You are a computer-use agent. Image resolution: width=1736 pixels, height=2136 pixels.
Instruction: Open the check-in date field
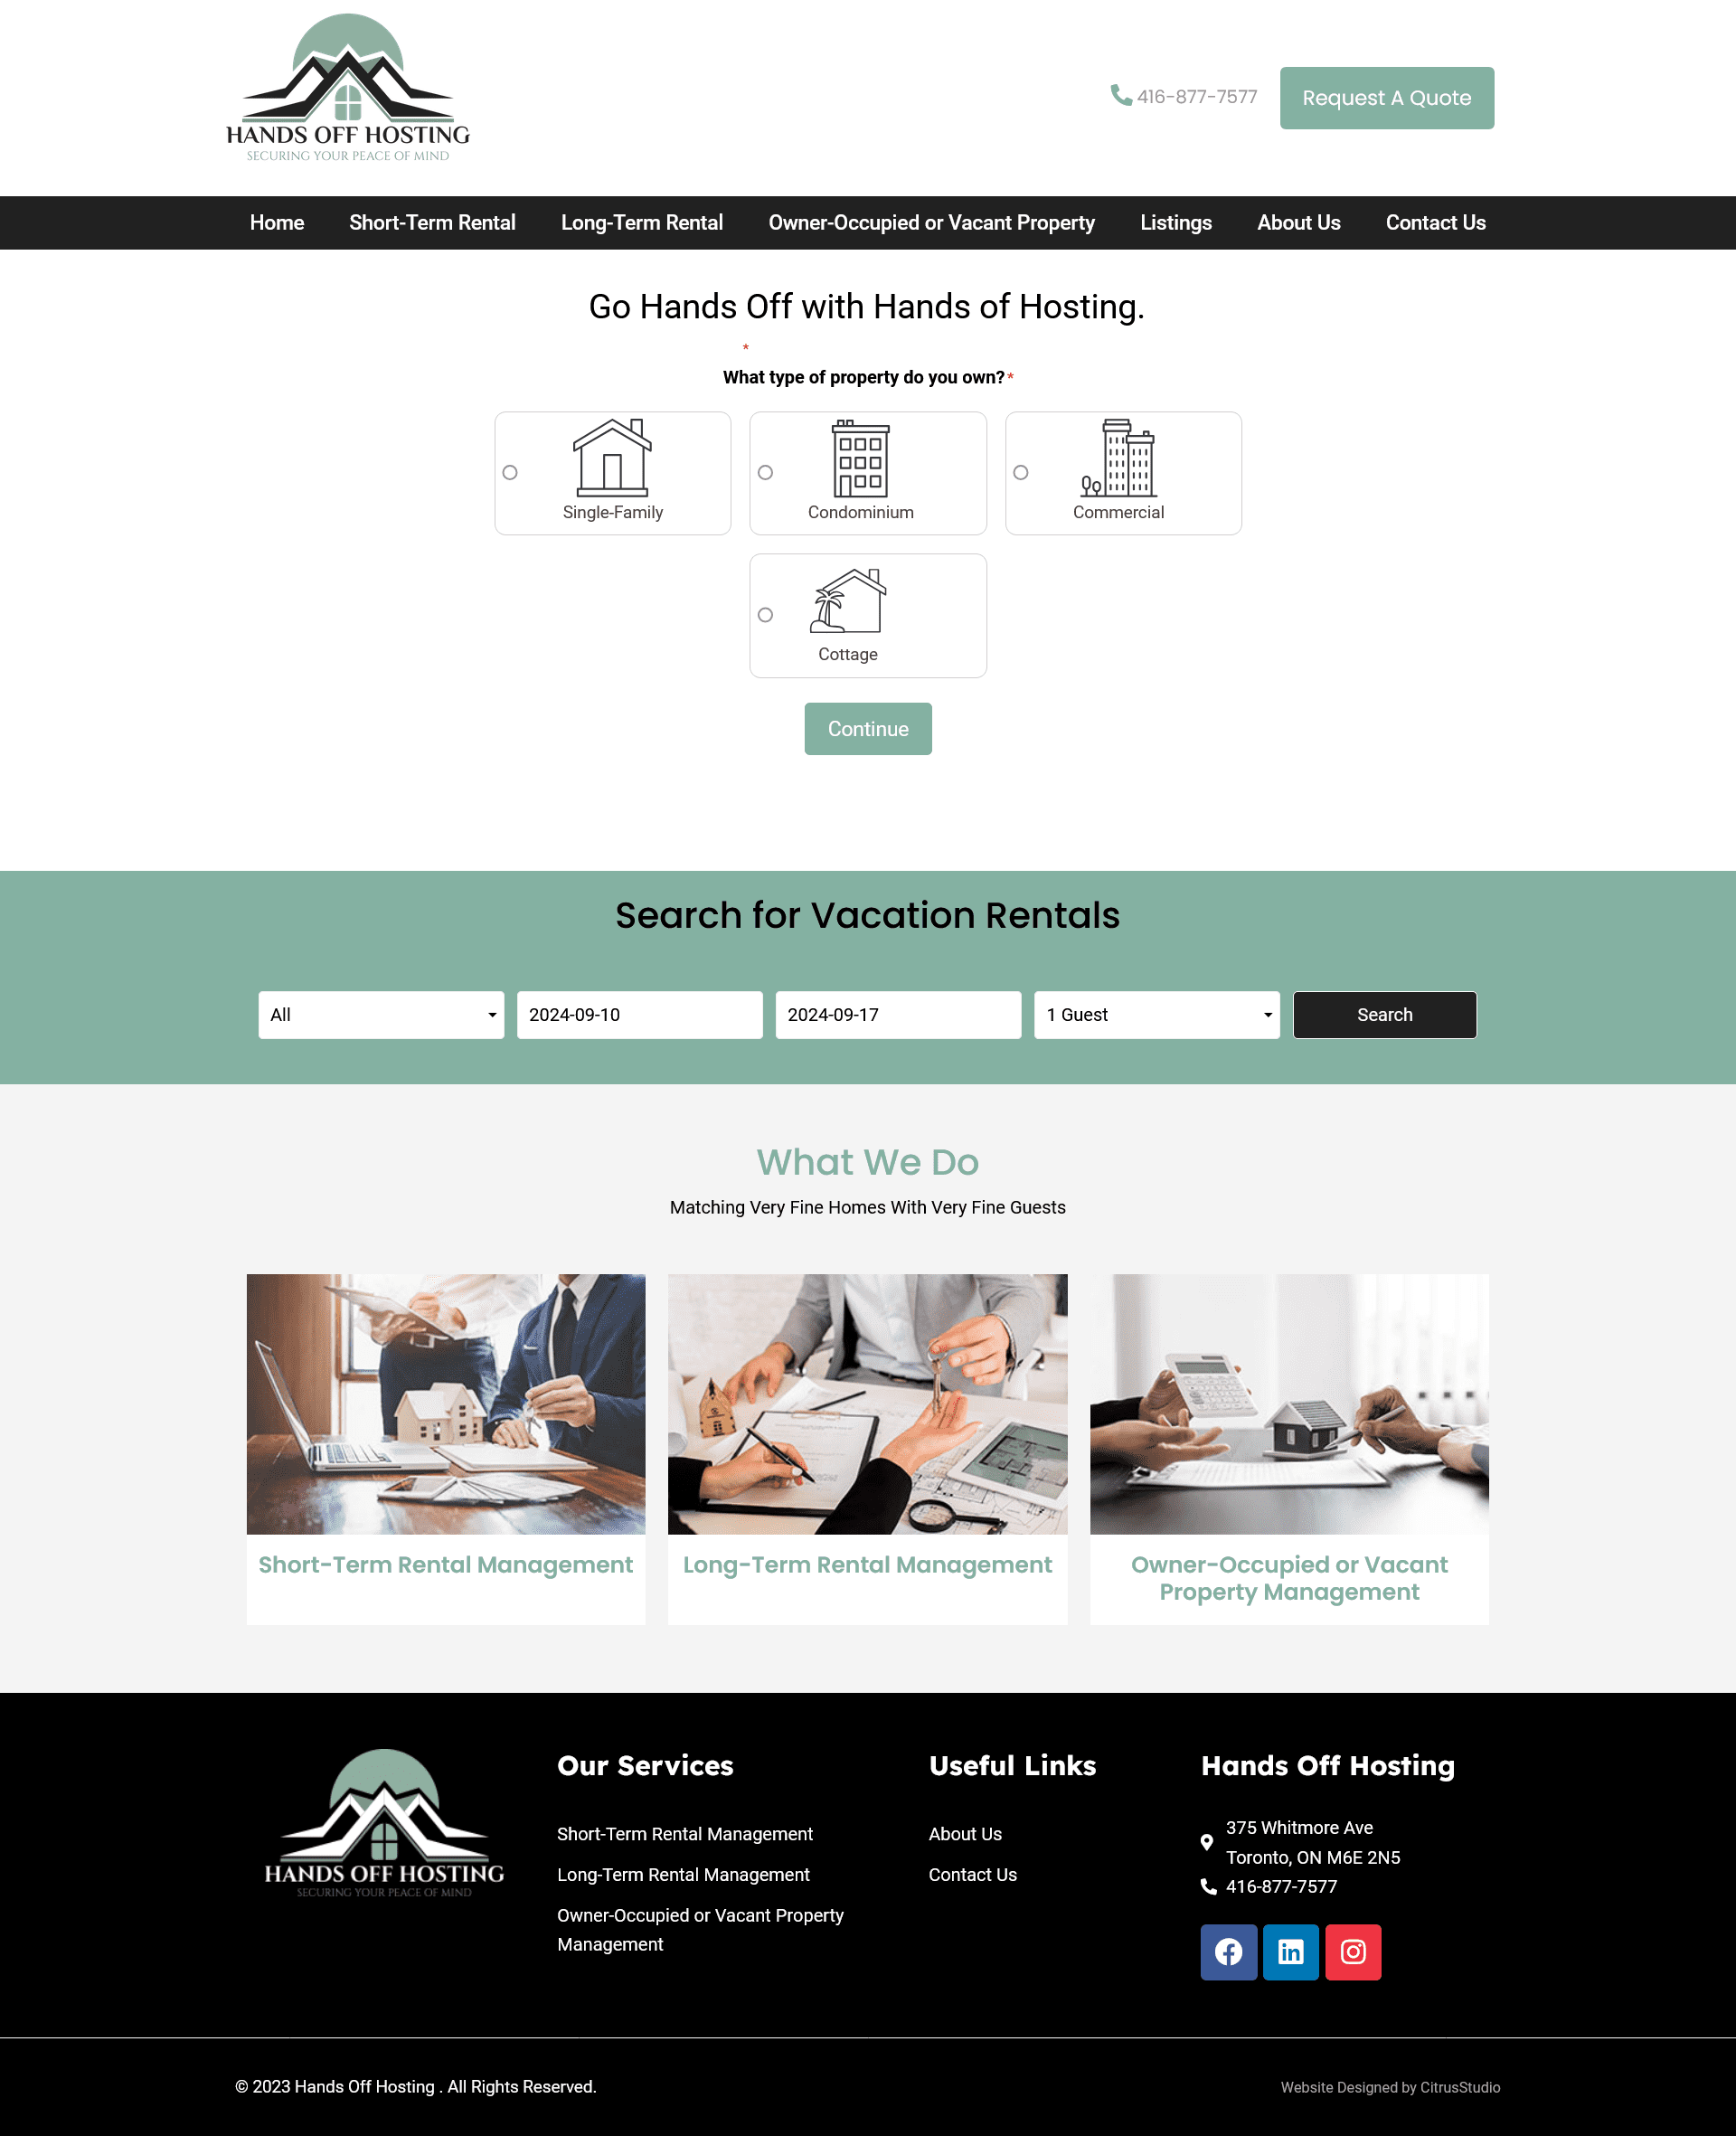click(639, 1015)
